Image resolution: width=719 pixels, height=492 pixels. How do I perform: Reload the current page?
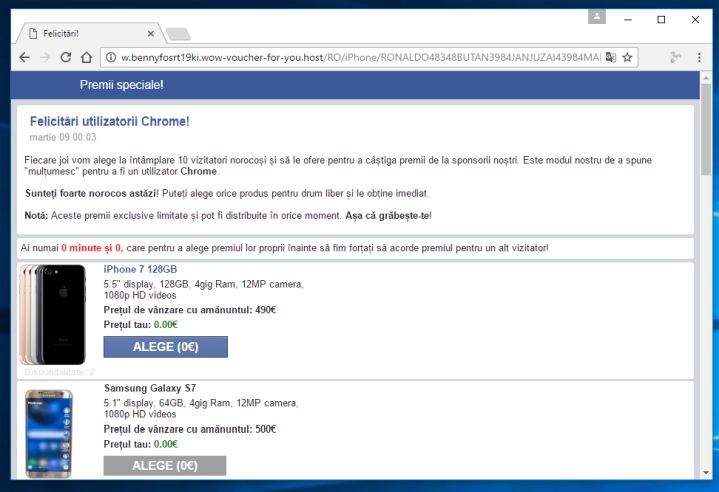66,57
